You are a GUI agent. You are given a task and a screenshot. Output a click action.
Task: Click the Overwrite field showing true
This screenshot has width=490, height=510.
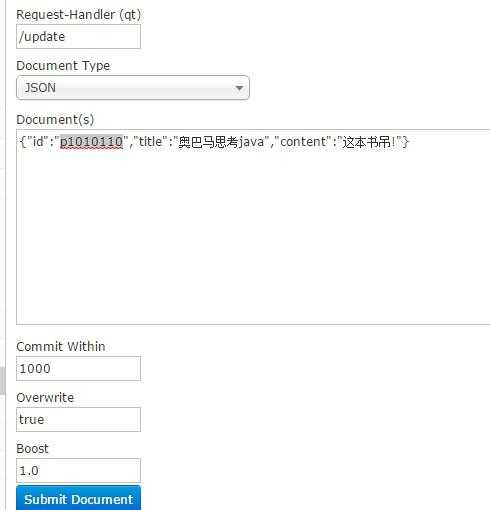78,419
